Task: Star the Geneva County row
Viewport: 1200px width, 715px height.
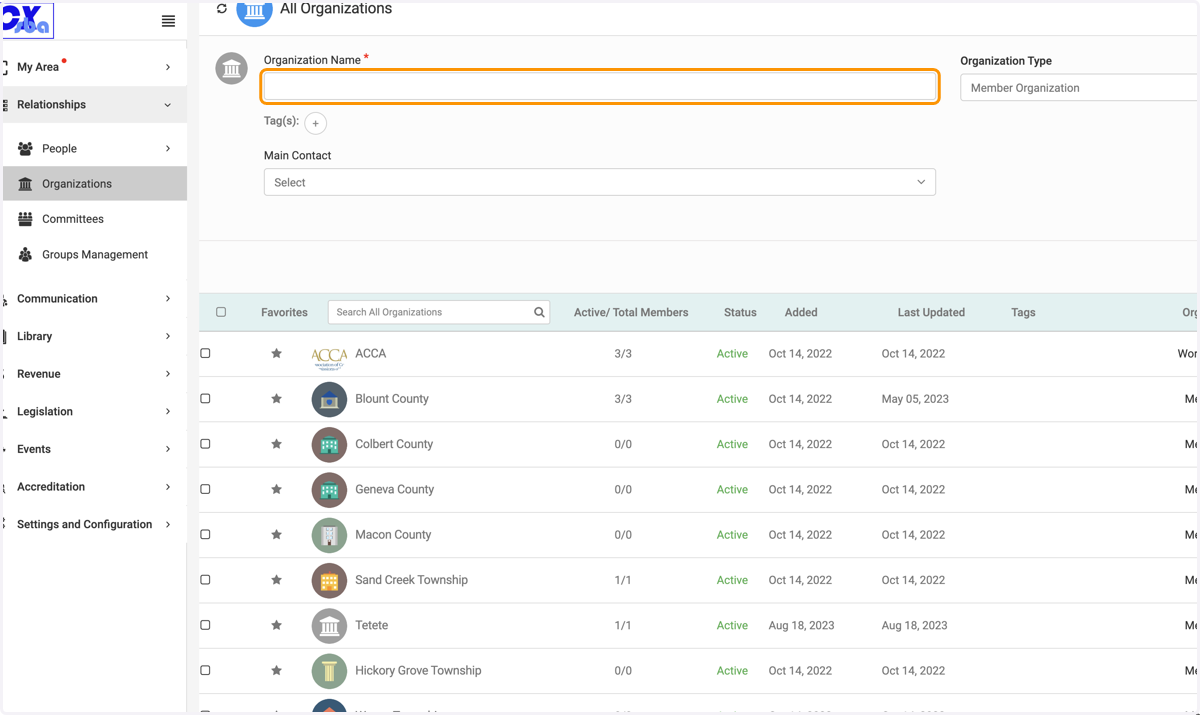Action: (277, 489)
